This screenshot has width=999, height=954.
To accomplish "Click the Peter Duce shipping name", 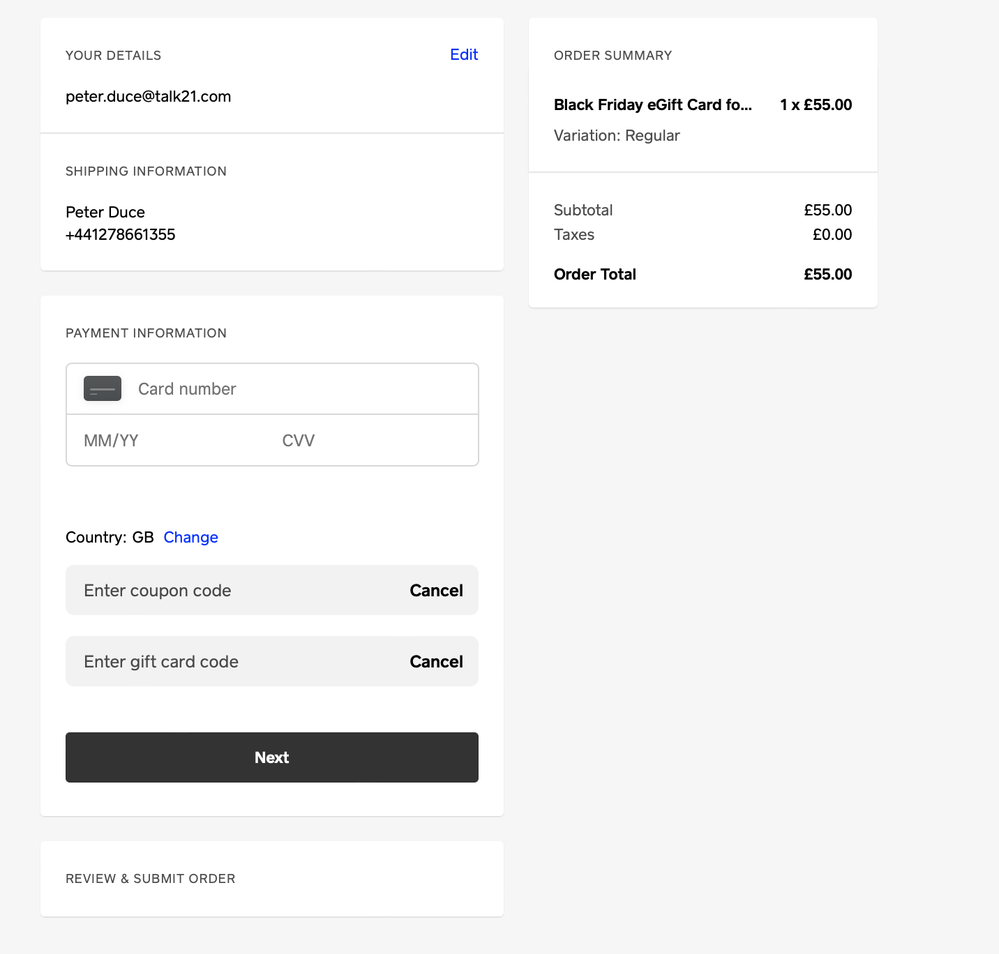I will (x=105, y=212).
